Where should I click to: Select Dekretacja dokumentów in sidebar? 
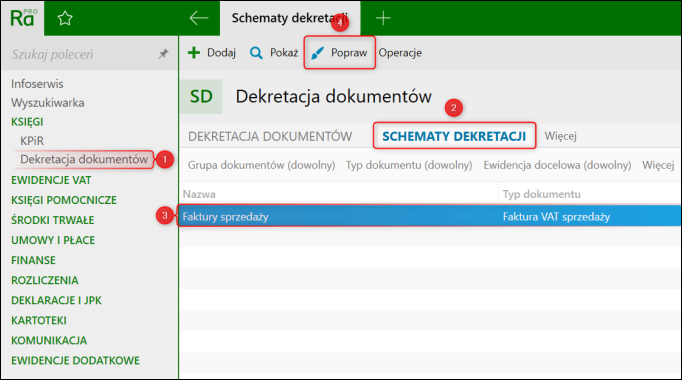point(84,159)
